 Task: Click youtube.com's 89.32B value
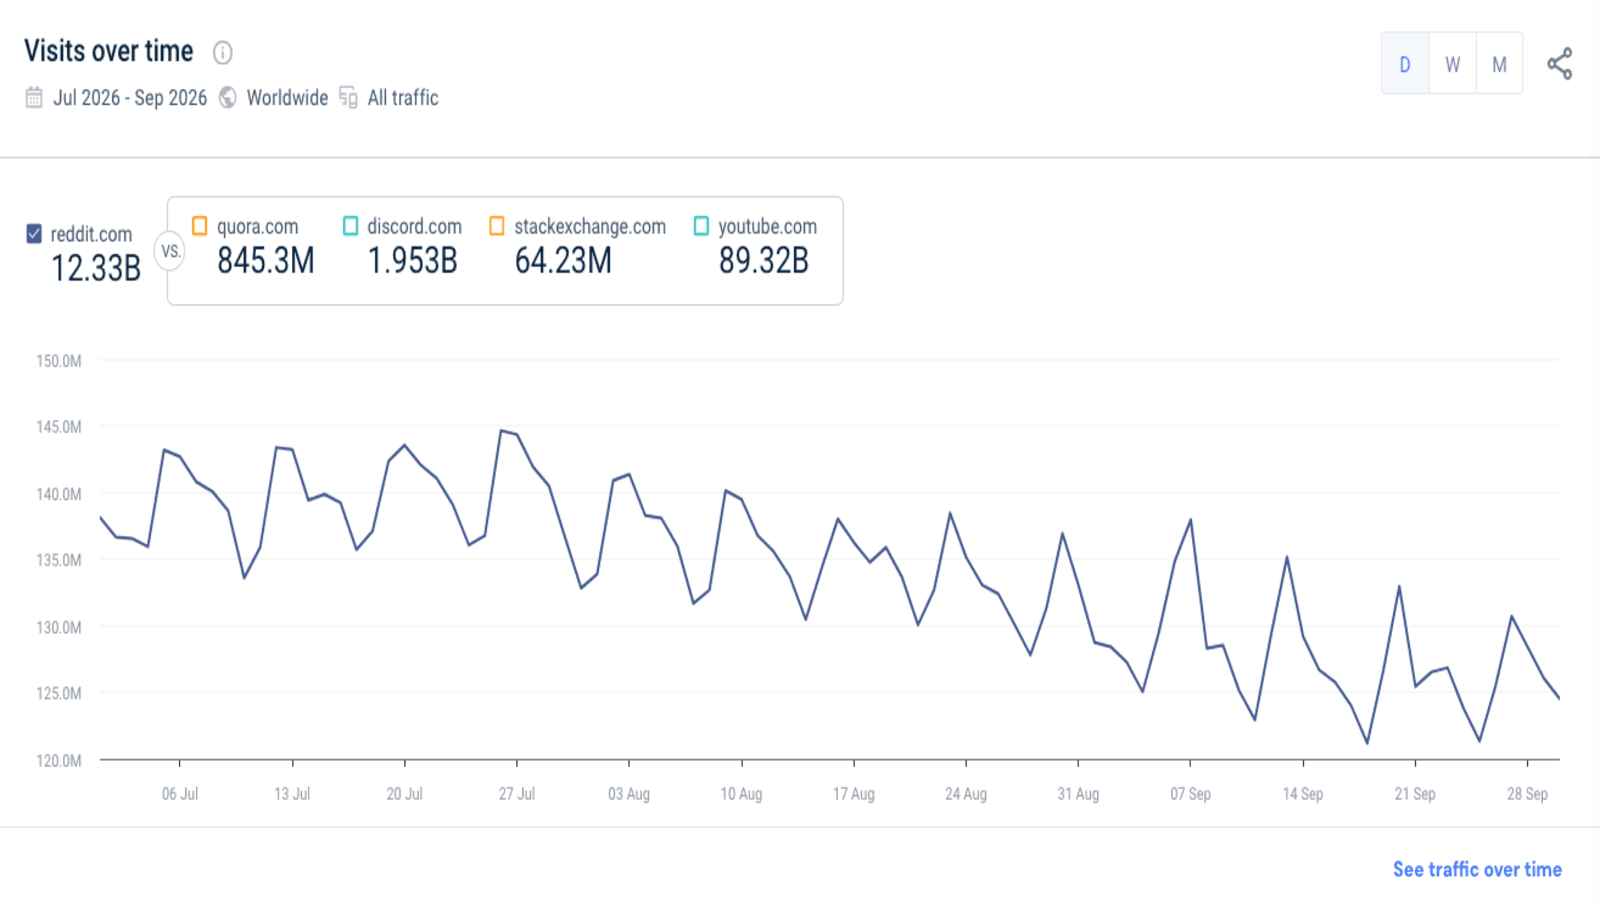pyautogui.click(x=764, y=261)
